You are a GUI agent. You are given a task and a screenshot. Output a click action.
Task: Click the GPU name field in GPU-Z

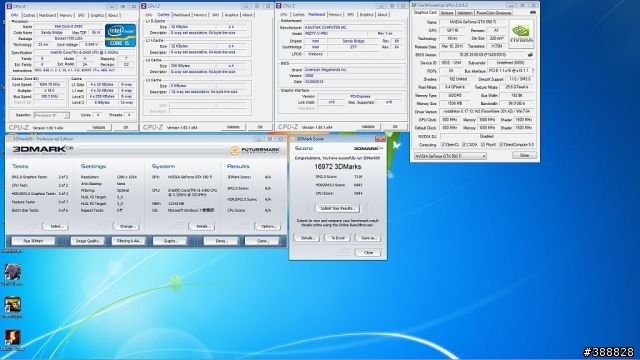(x=473, y=22)
